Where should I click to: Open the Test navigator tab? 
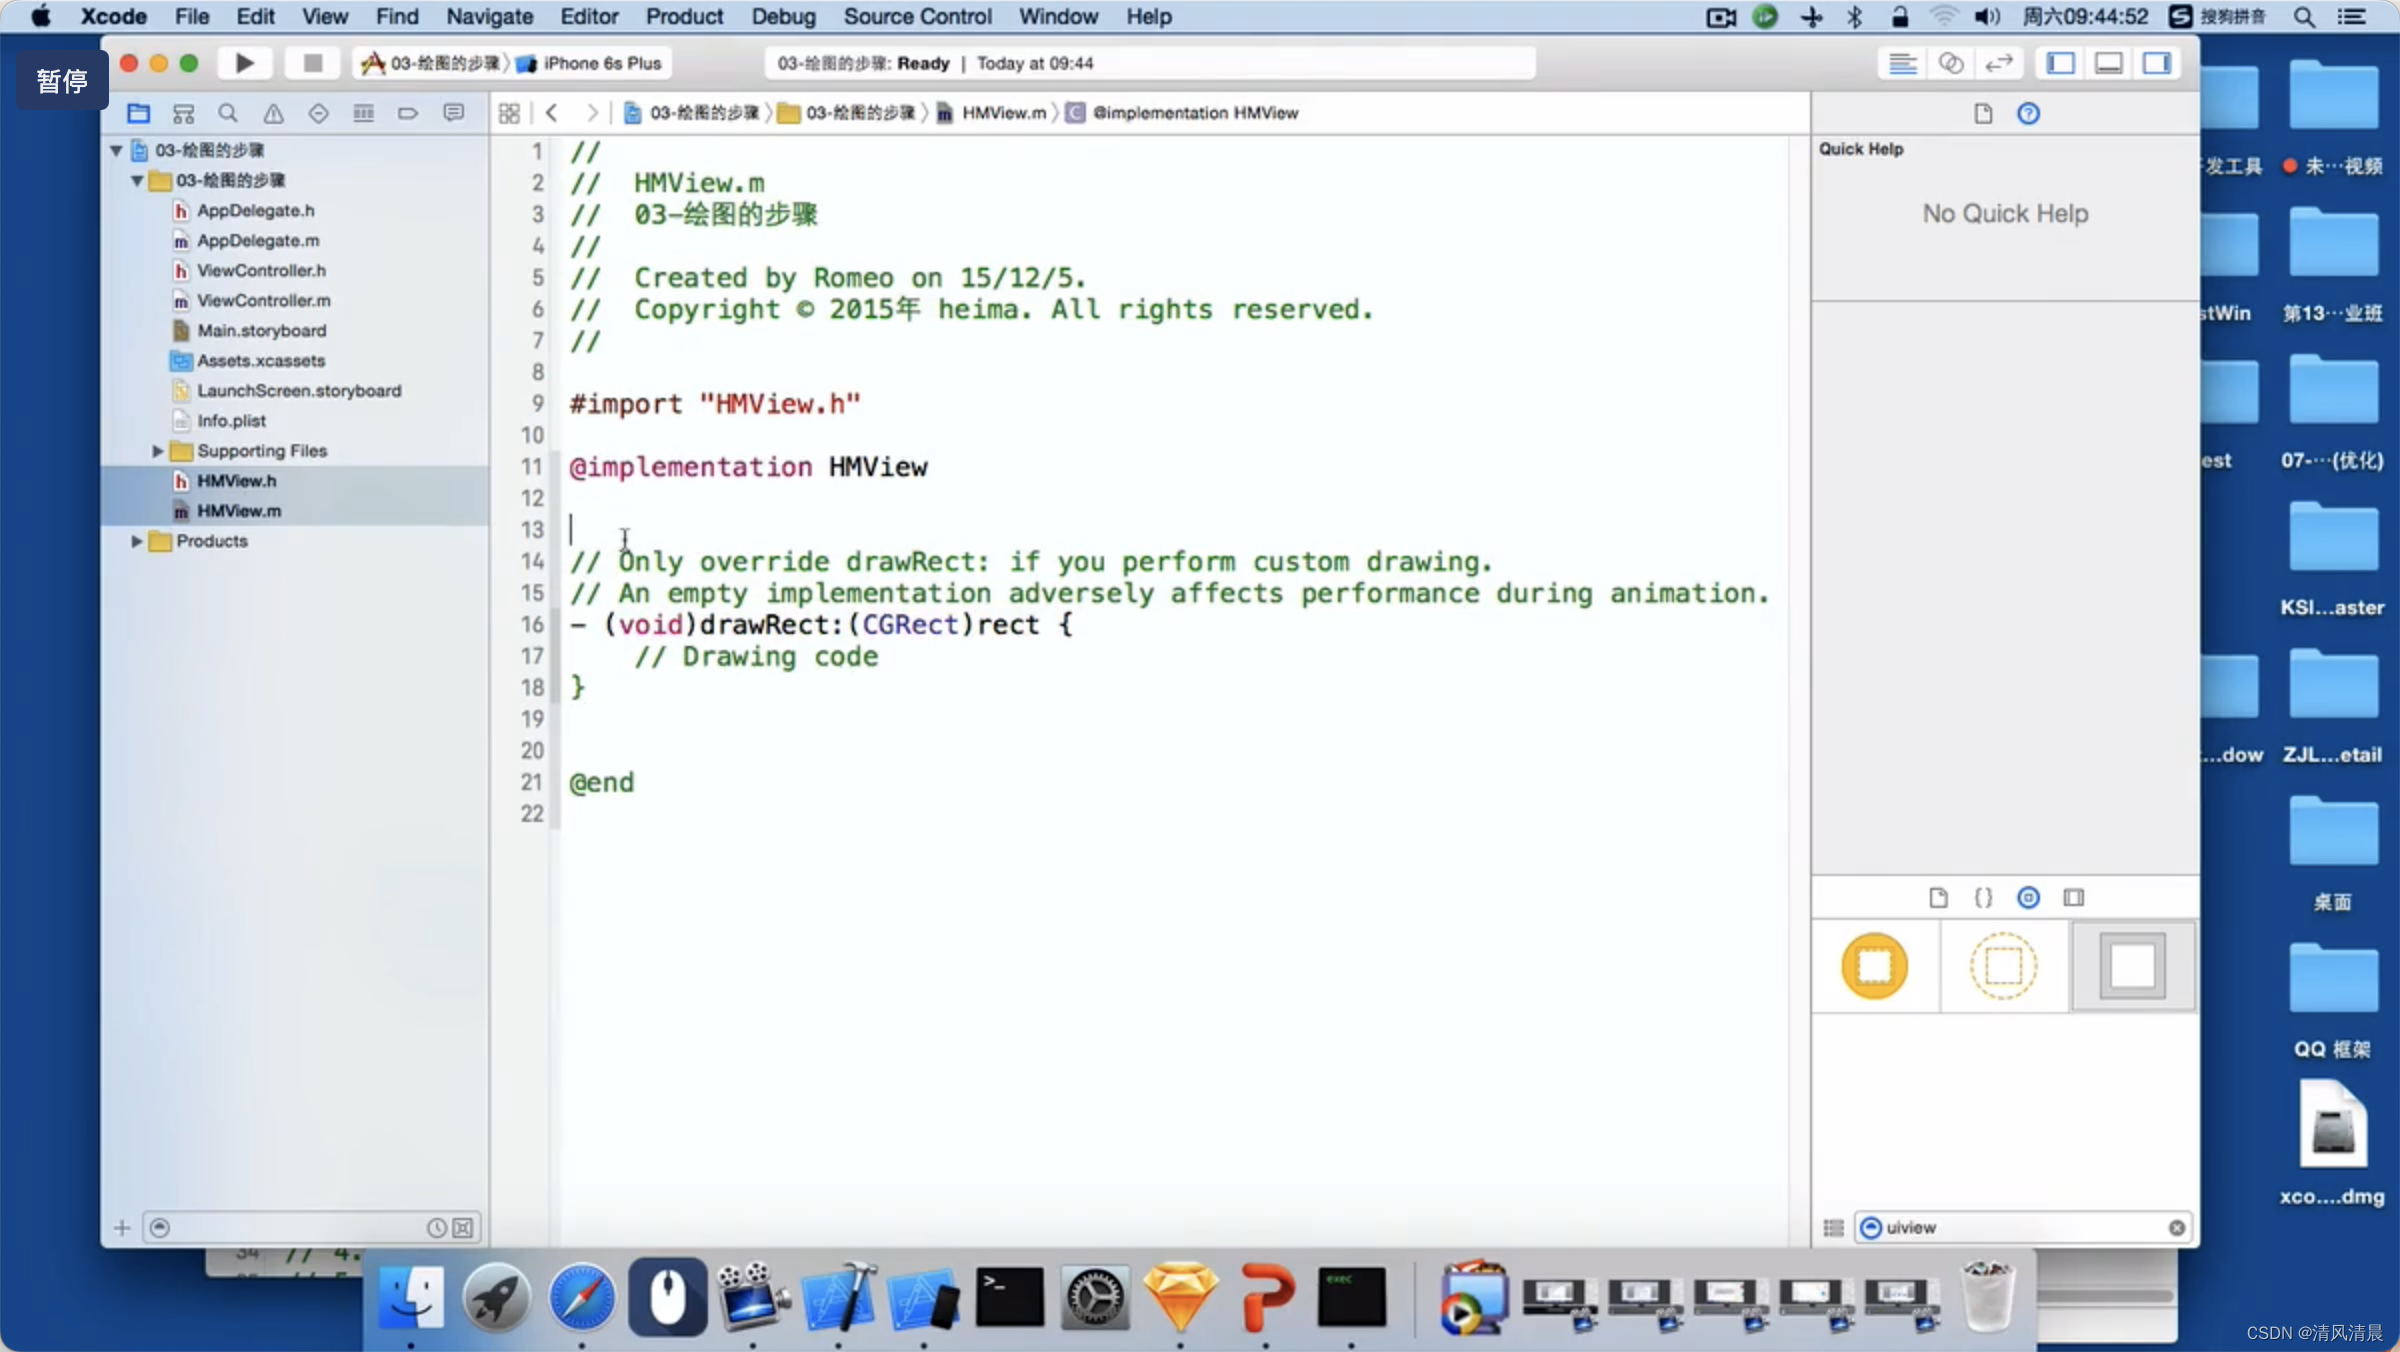coord(318,113)
